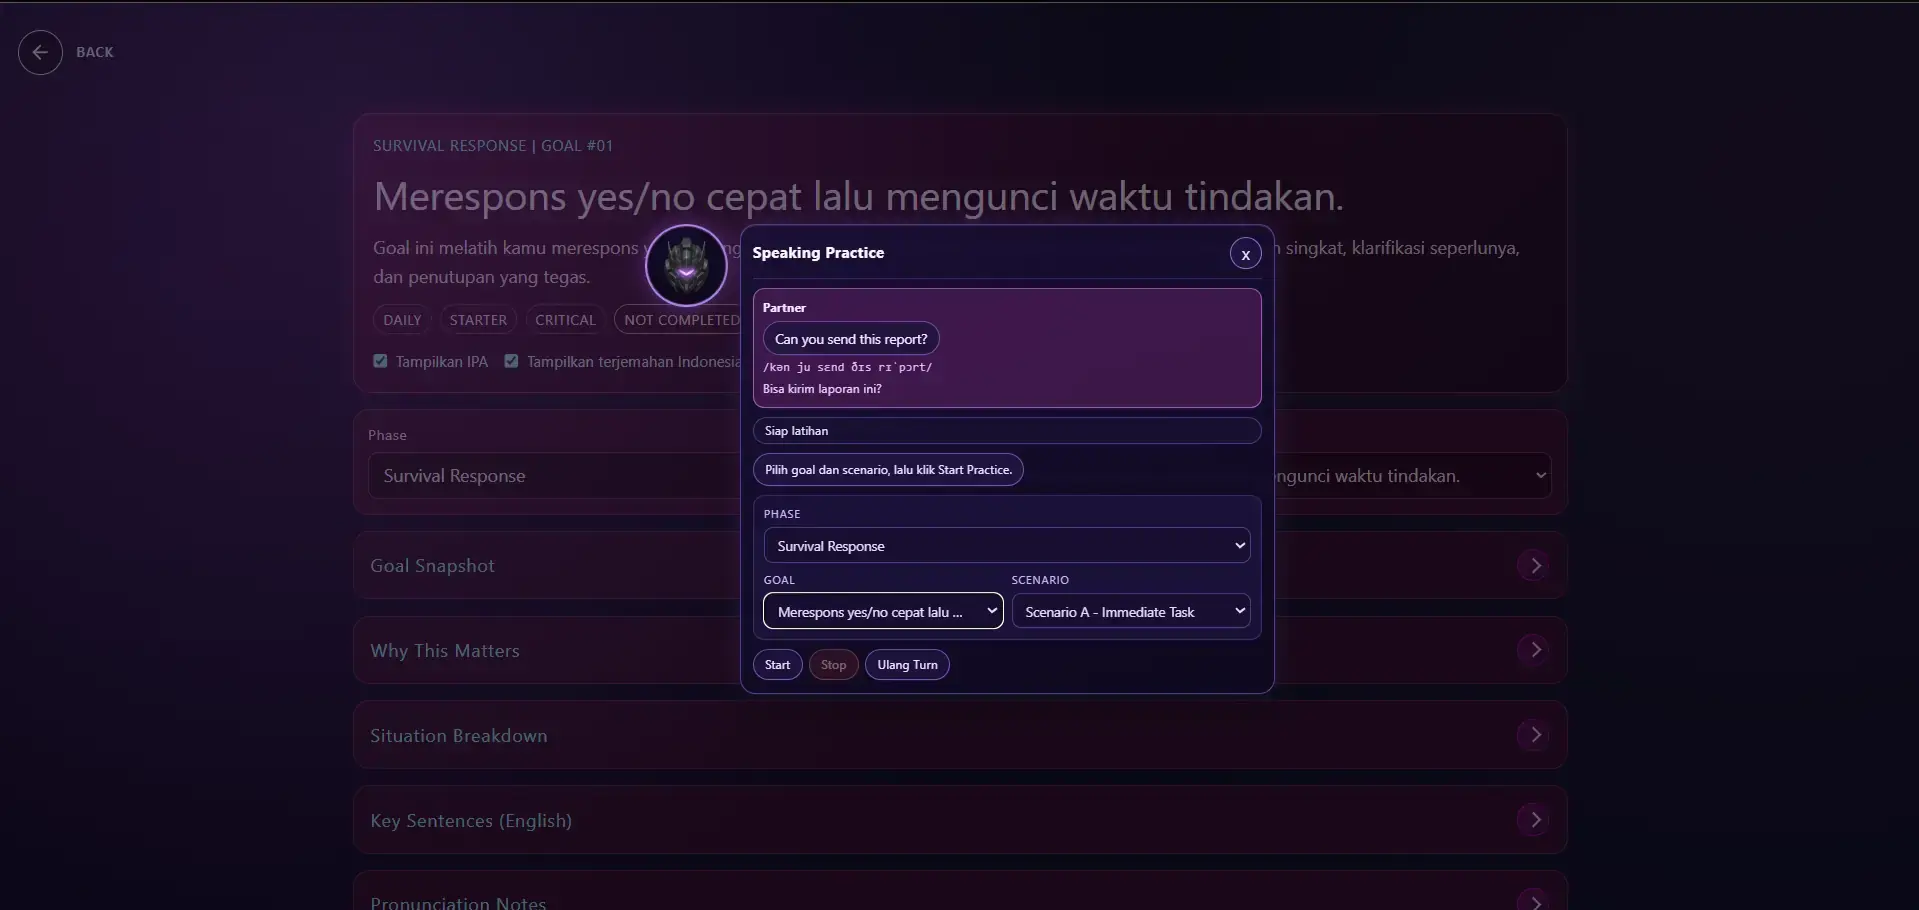Click 'Bisa kirim laporan ini?' translation
The width and height of the screenshot is (1919, 910).
click(822, 389)
